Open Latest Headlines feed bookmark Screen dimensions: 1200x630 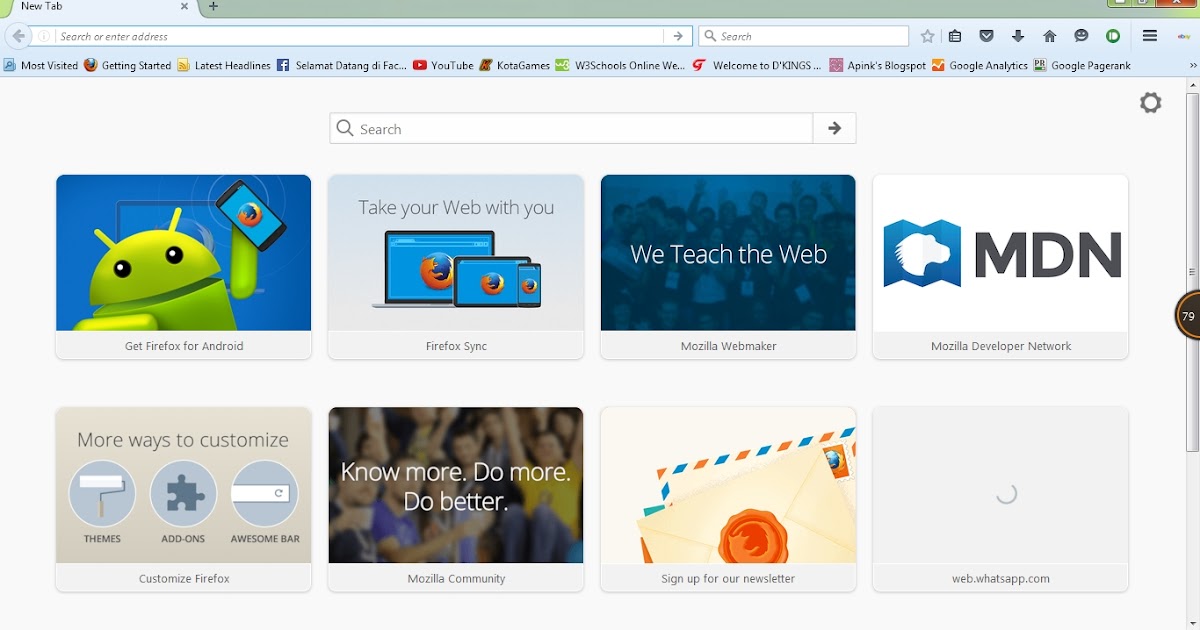(x=224, y=65)
